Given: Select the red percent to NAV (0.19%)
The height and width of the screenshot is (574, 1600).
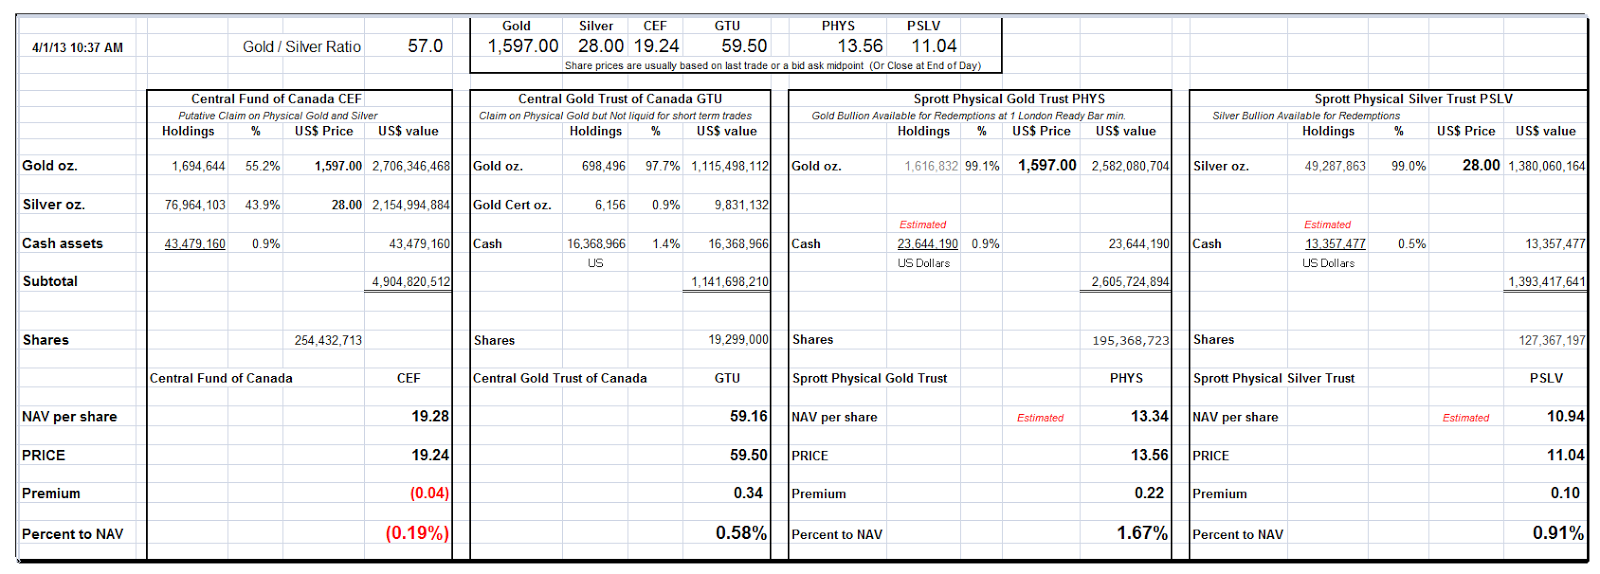Looking at the screenshot, I should pos(417,533).
